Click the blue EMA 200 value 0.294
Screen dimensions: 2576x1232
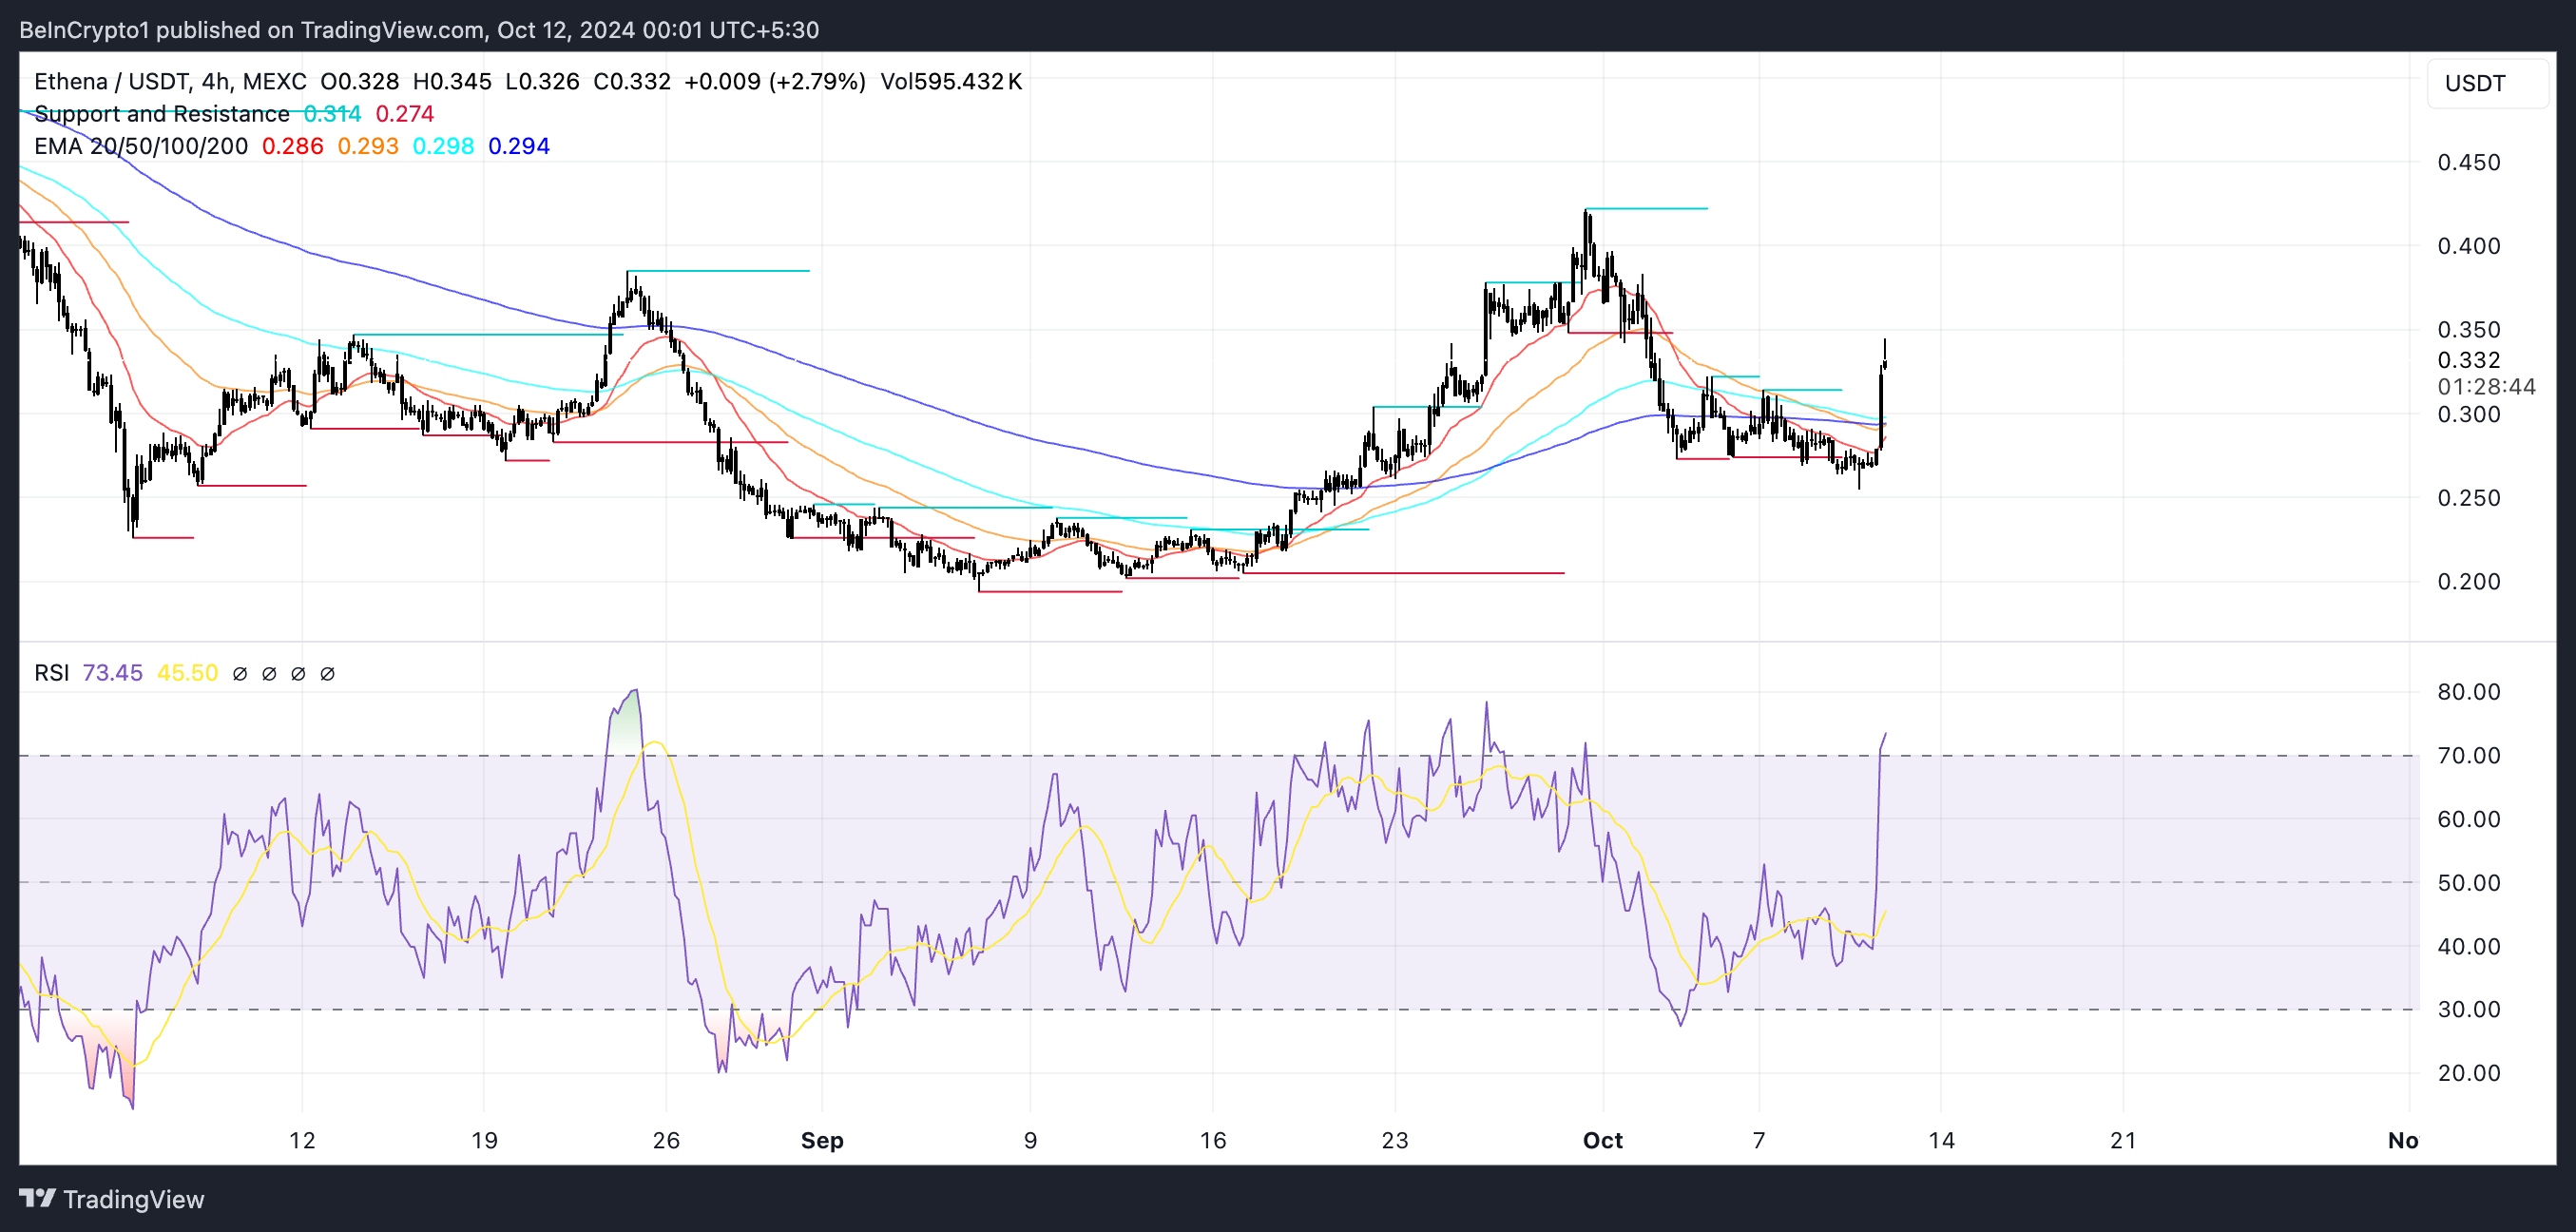(x=518, y=147)
